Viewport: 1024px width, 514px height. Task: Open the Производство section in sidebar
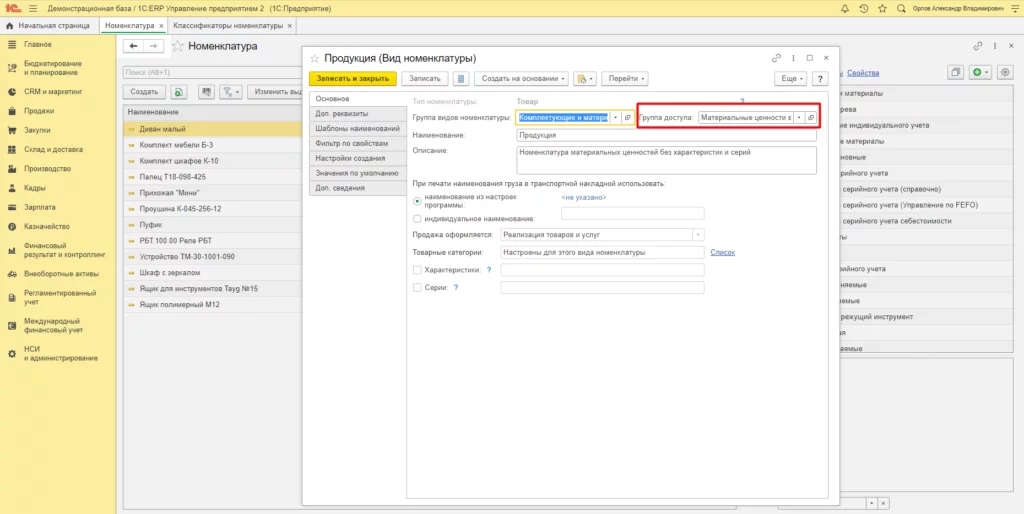pyautogui.click(x=47, y=169)
